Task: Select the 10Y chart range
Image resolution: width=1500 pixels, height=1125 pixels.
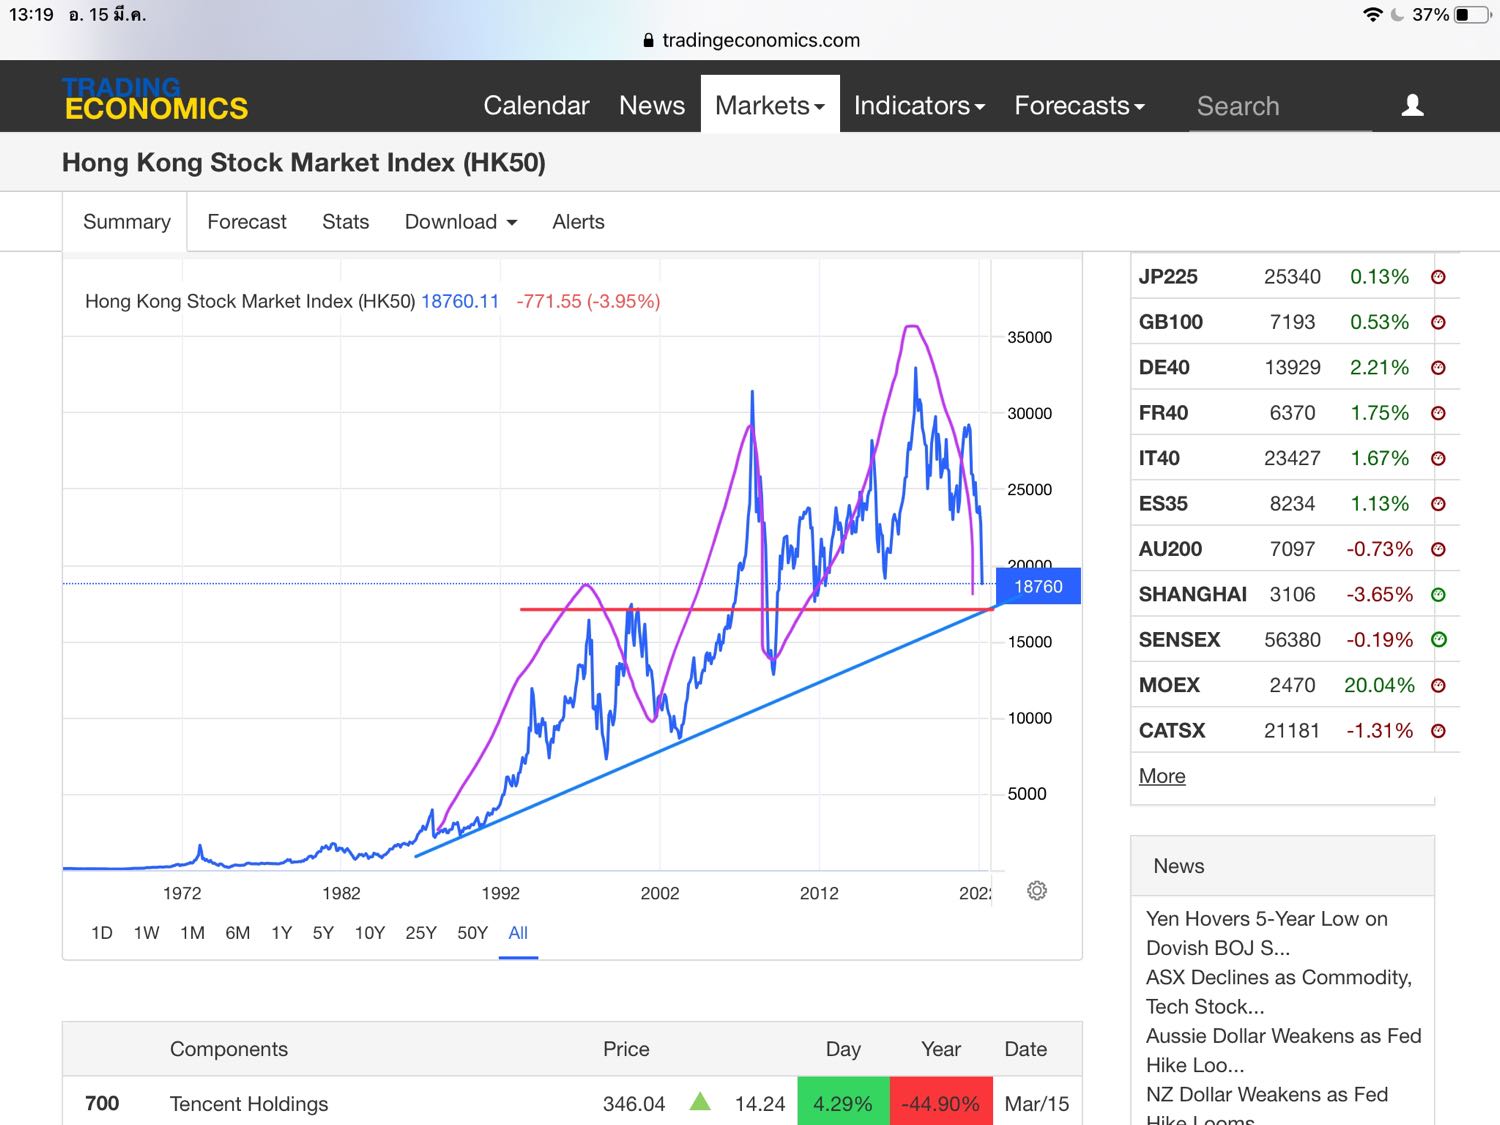Action: tap(370, 933)
